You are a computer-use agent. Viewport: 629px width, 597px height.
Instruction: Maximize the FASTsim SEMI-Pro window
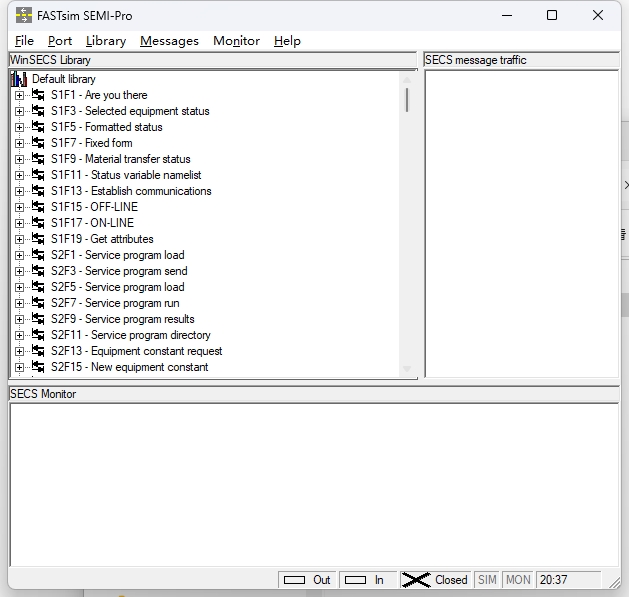(x=552, y=15)
